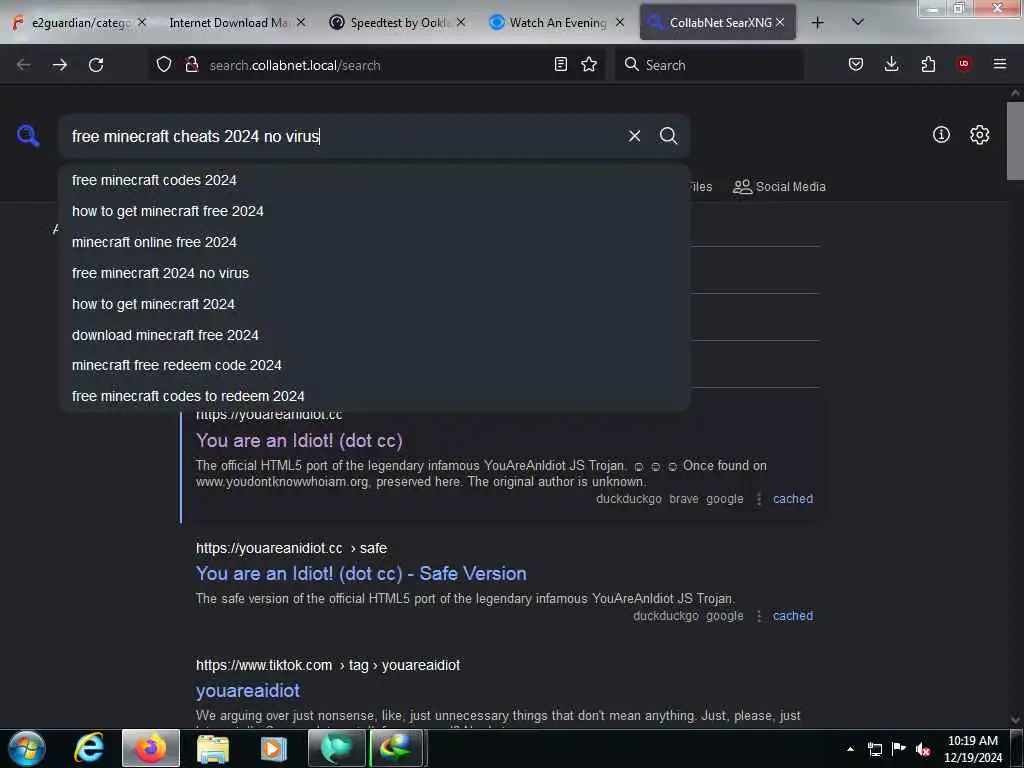Open a new browser tab
Viewport: 1024px width, 768px height.
pos(817,23)
